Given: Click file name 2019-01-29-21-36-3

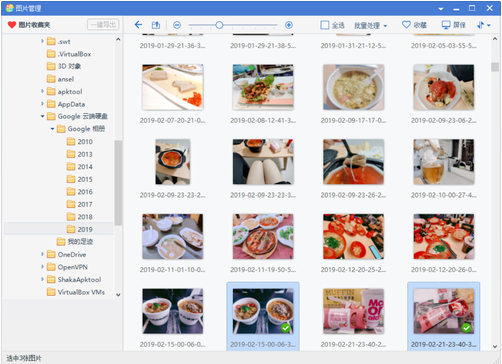Looking at the screenshot, I should tap(173, 46).
